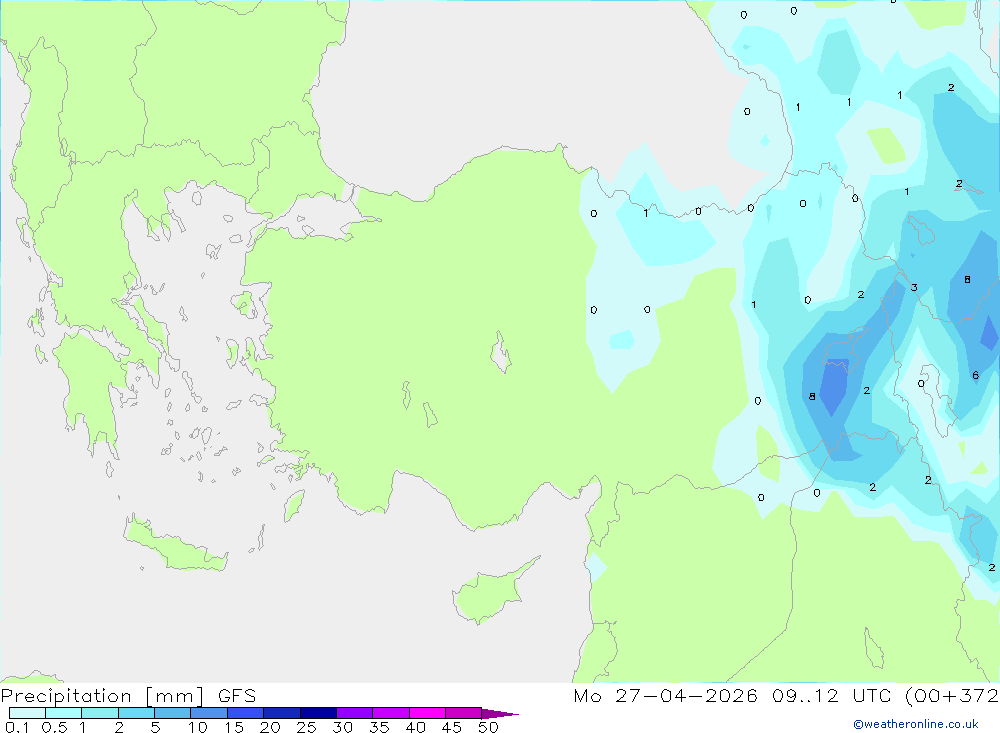Pick the 10–15 mm legend color swatch
1000x733 pixels.
point(209,713)
